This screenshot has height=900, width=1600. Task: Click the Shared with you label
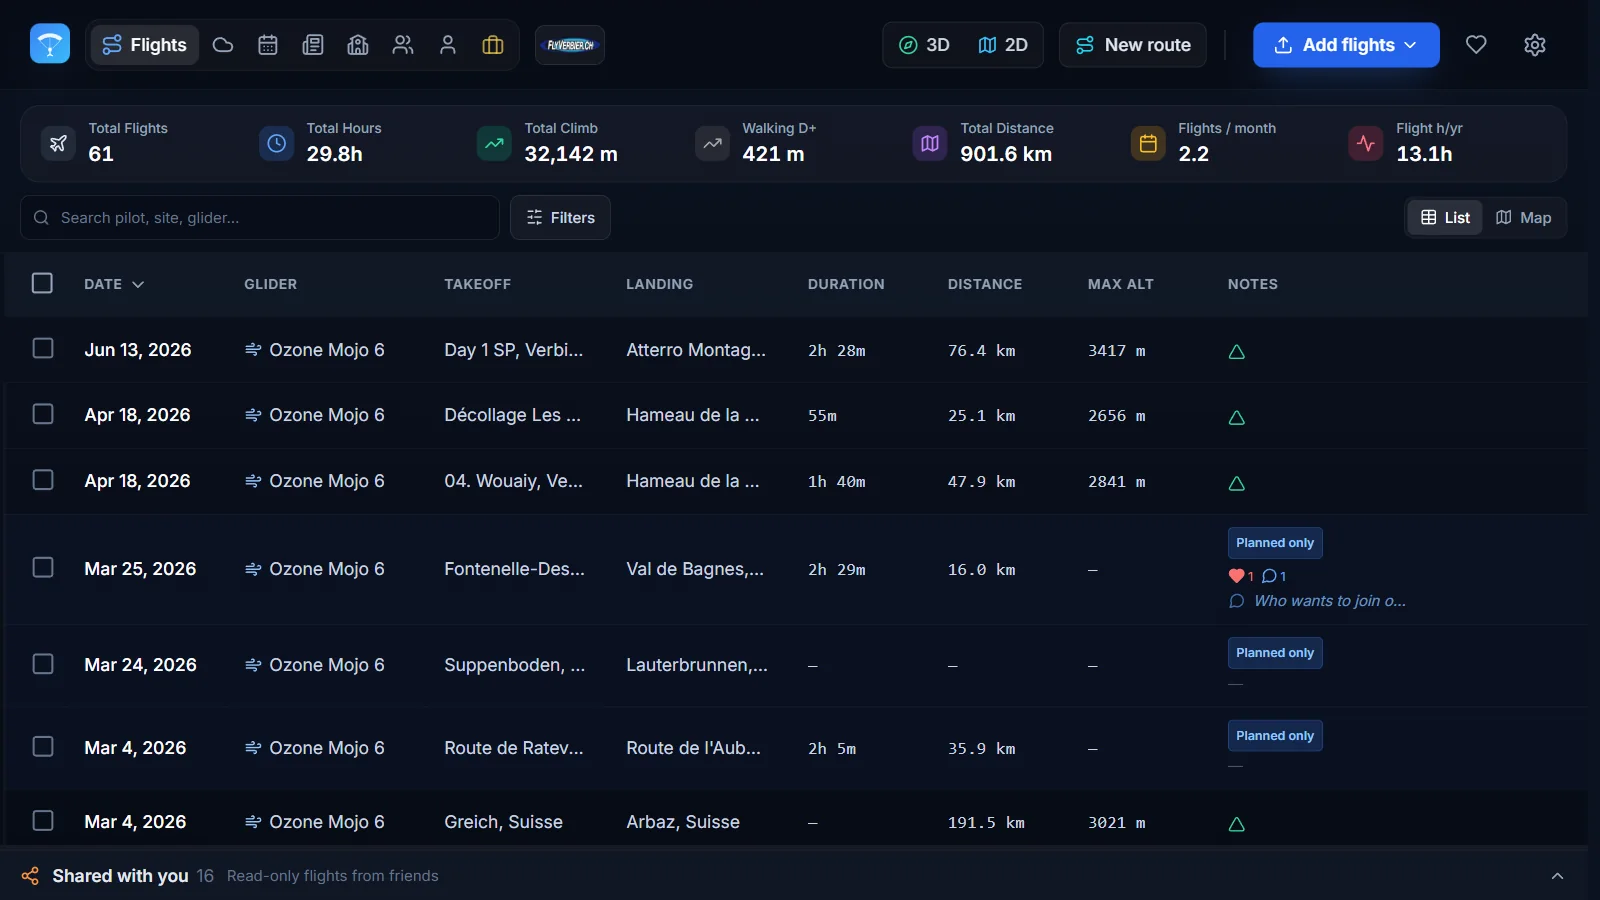pos(120,876)
